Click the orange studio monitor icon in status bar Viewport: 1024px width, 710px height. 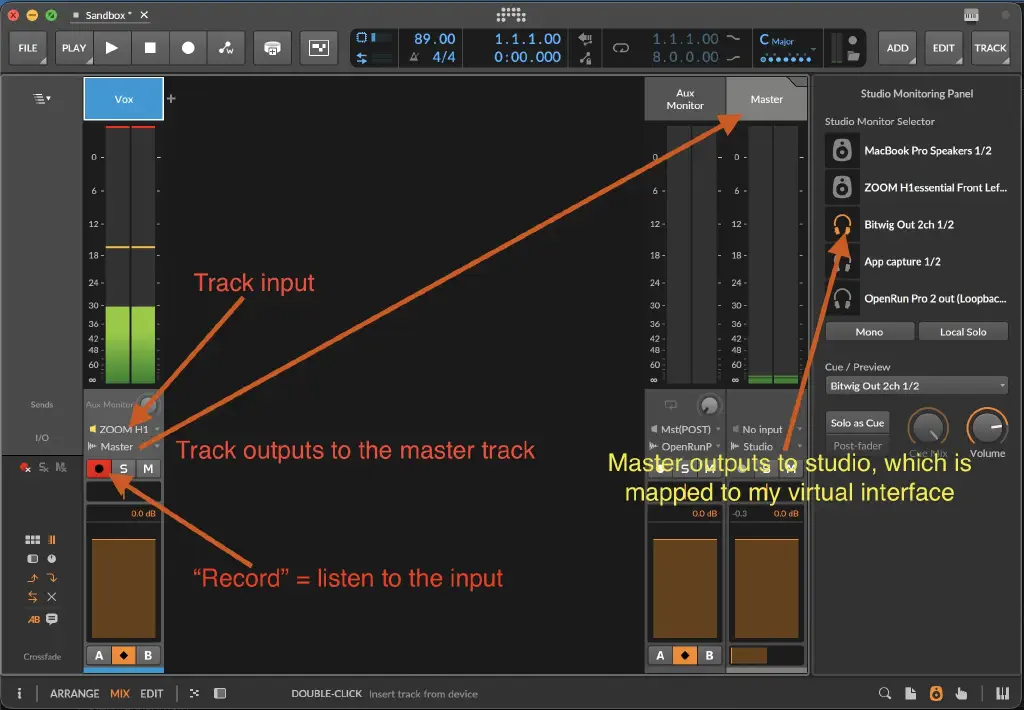937,692
